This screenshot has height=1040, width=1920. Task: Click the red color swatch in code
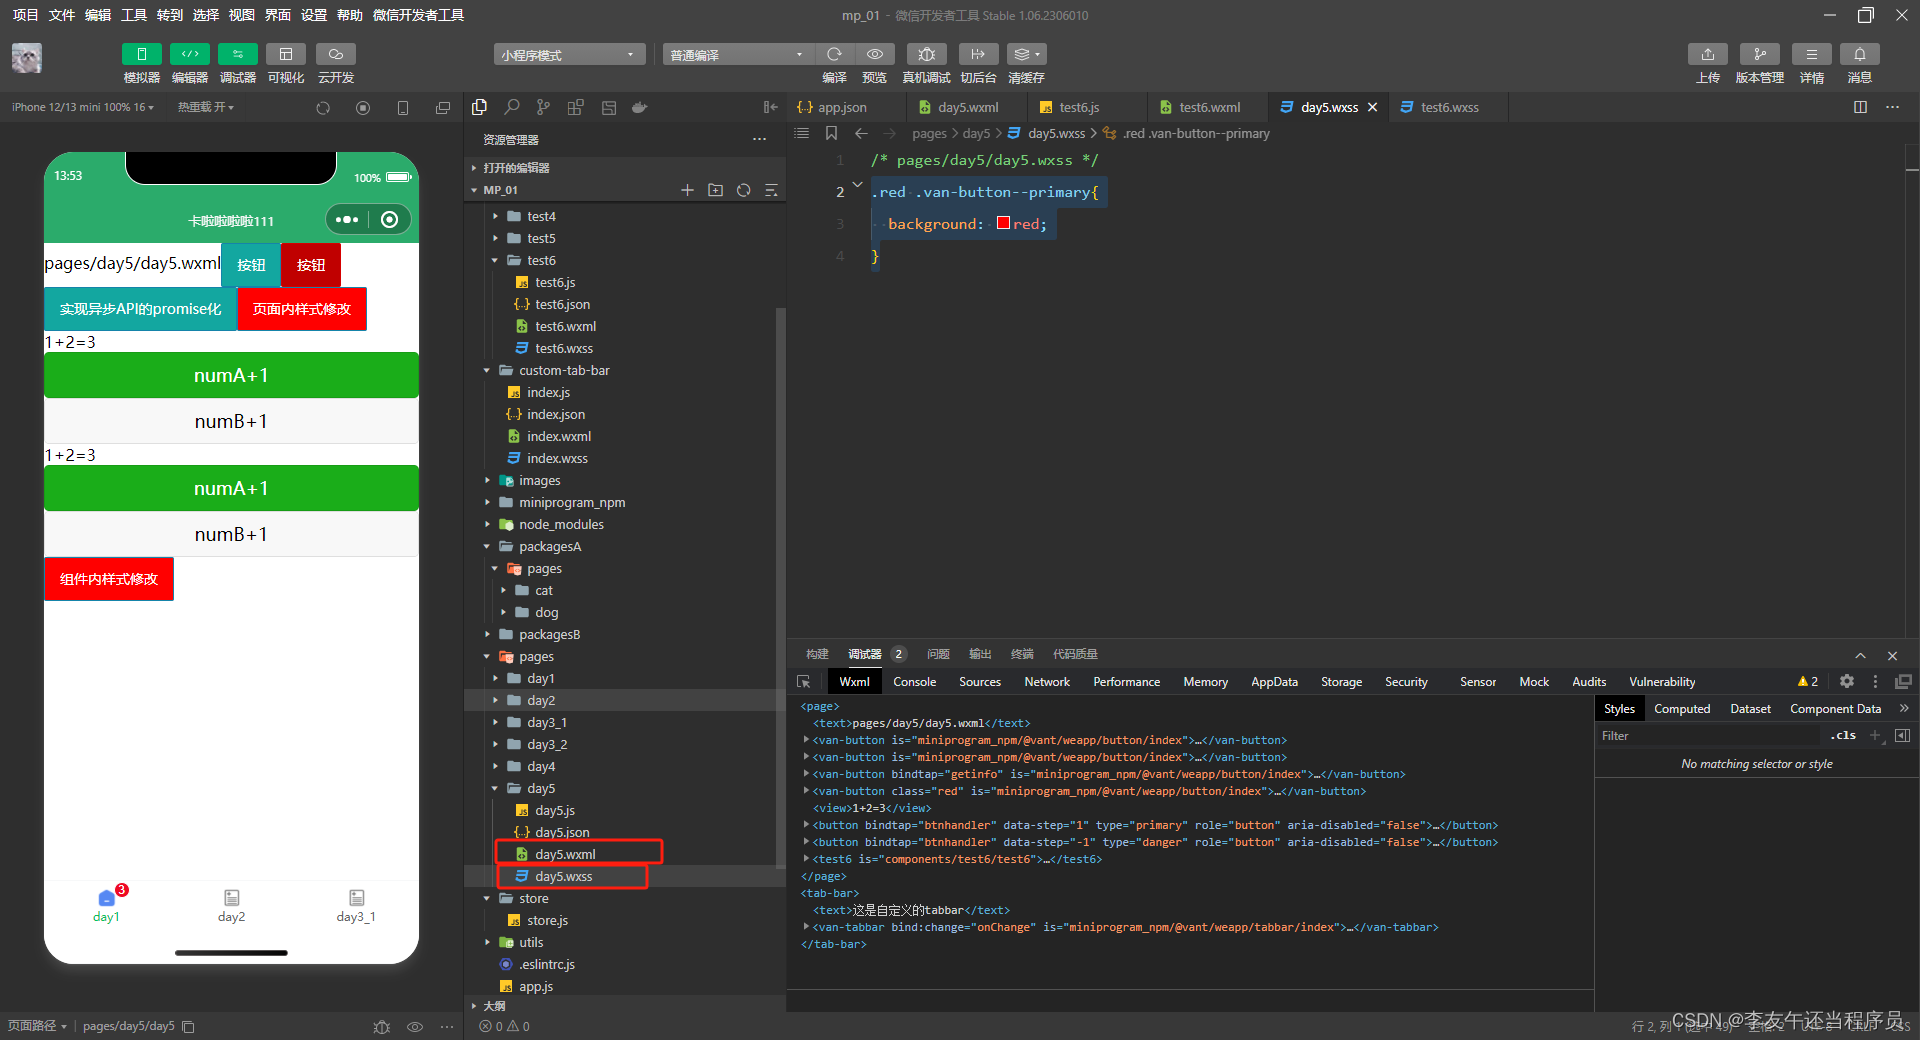tap(1003, 223)
